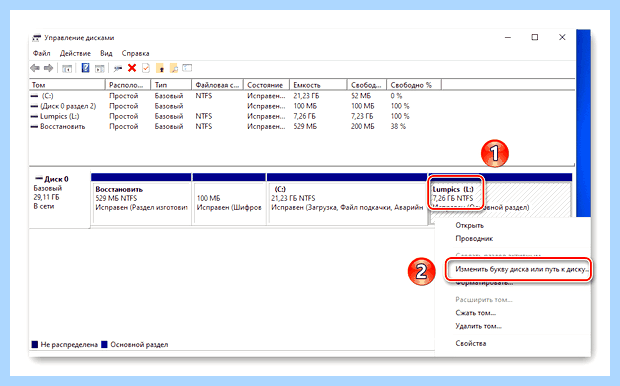The height and width of the screenshot is (386, 620).
Task: Click the 7,23 ГБ free space cell
Action: click(x=362, y=117)
